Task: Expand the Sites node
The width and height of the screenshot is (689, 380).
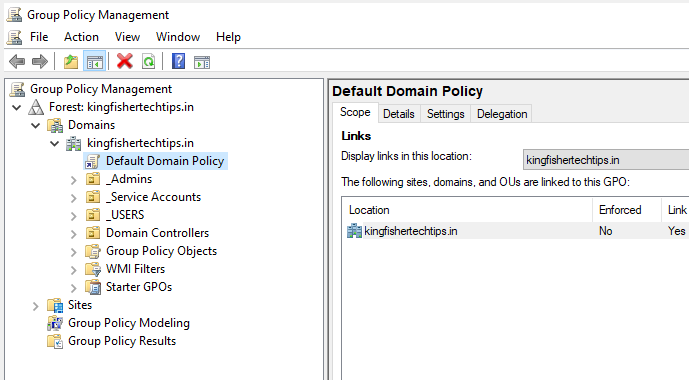Action: (x=36, y=306)
